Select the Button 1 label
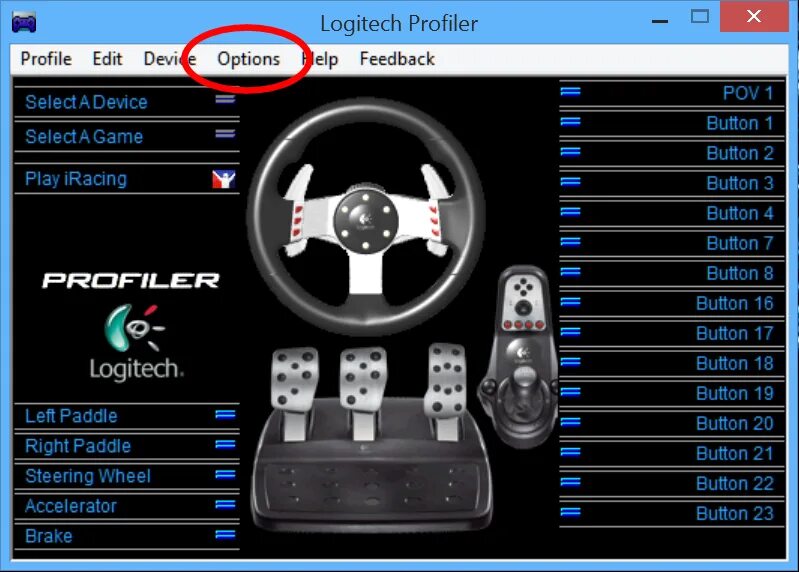799x572 pixels. (x=740, y=123)
